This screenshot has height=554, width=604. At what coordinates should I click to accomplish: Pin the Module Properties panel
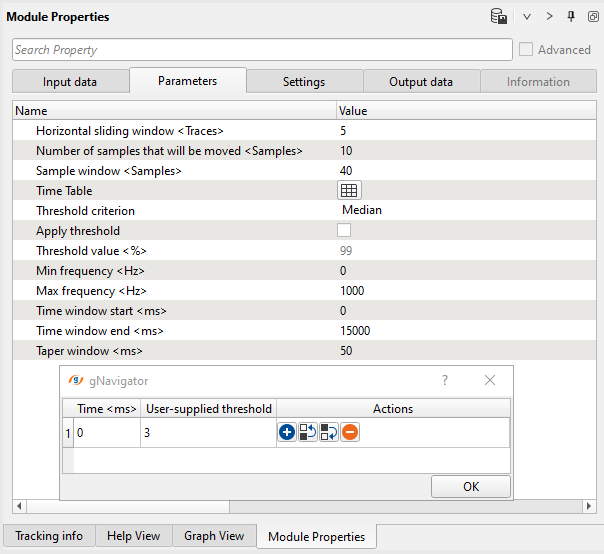(571, 17)
